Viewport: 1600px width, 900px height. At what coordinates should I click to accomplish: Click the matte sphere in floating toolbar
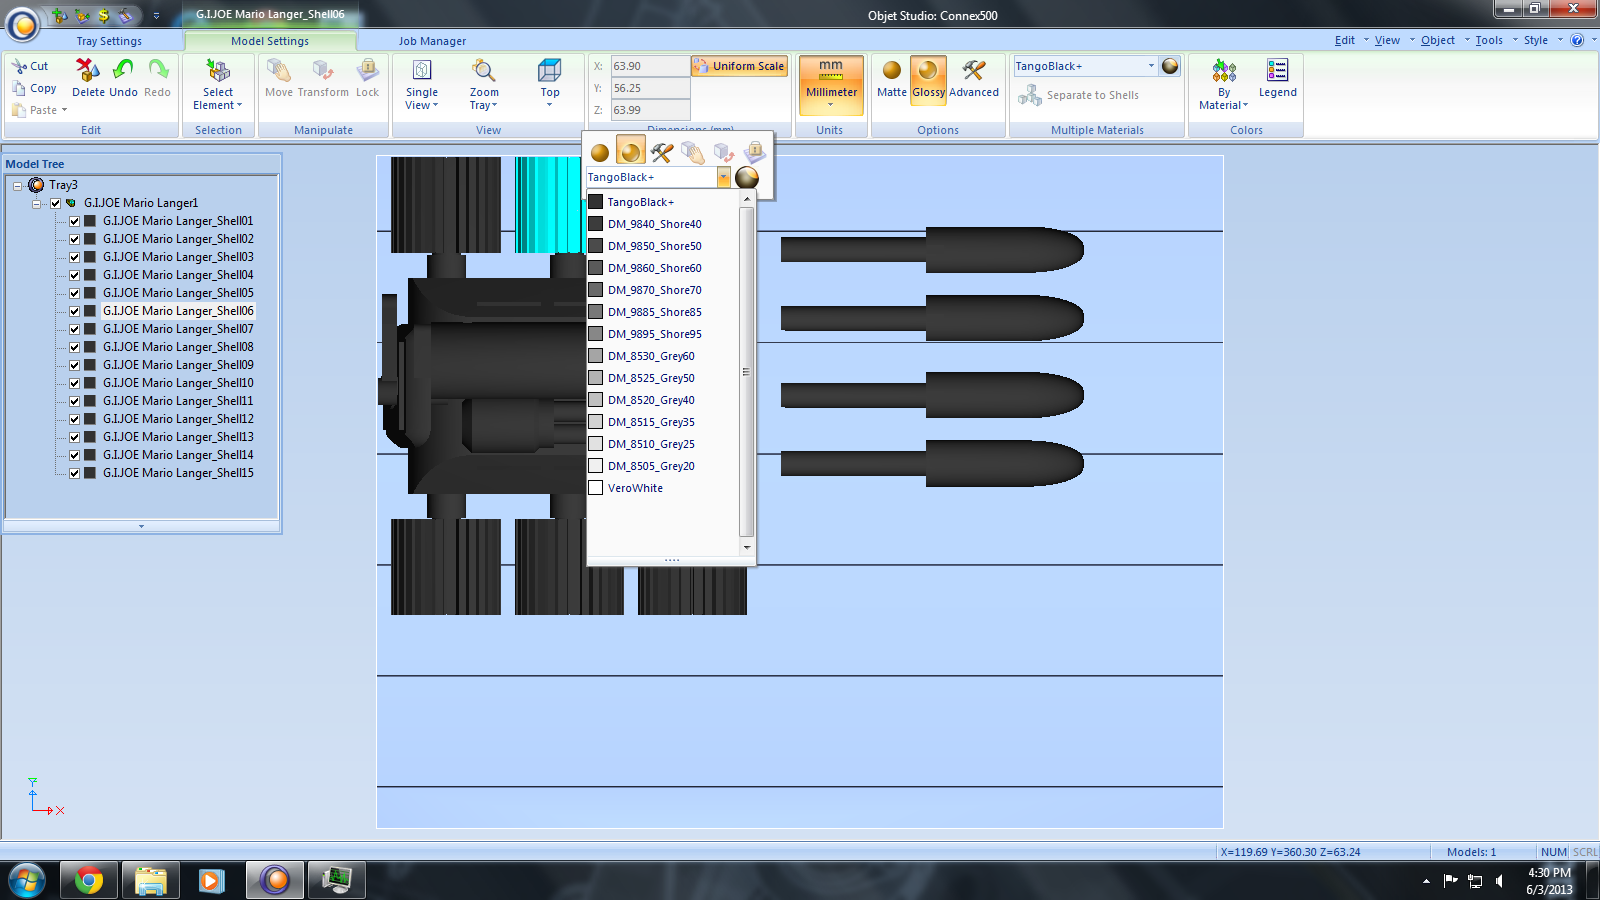[x=600, y=153]
